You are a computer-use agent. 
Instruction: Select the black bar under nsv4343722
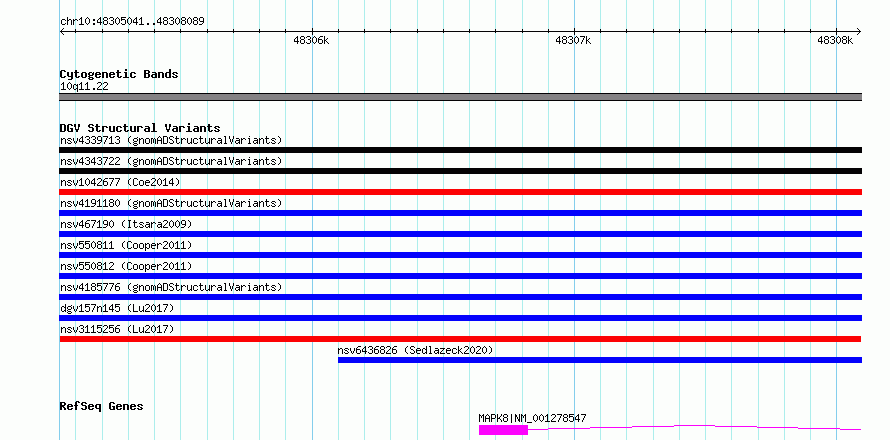point(461,171)
